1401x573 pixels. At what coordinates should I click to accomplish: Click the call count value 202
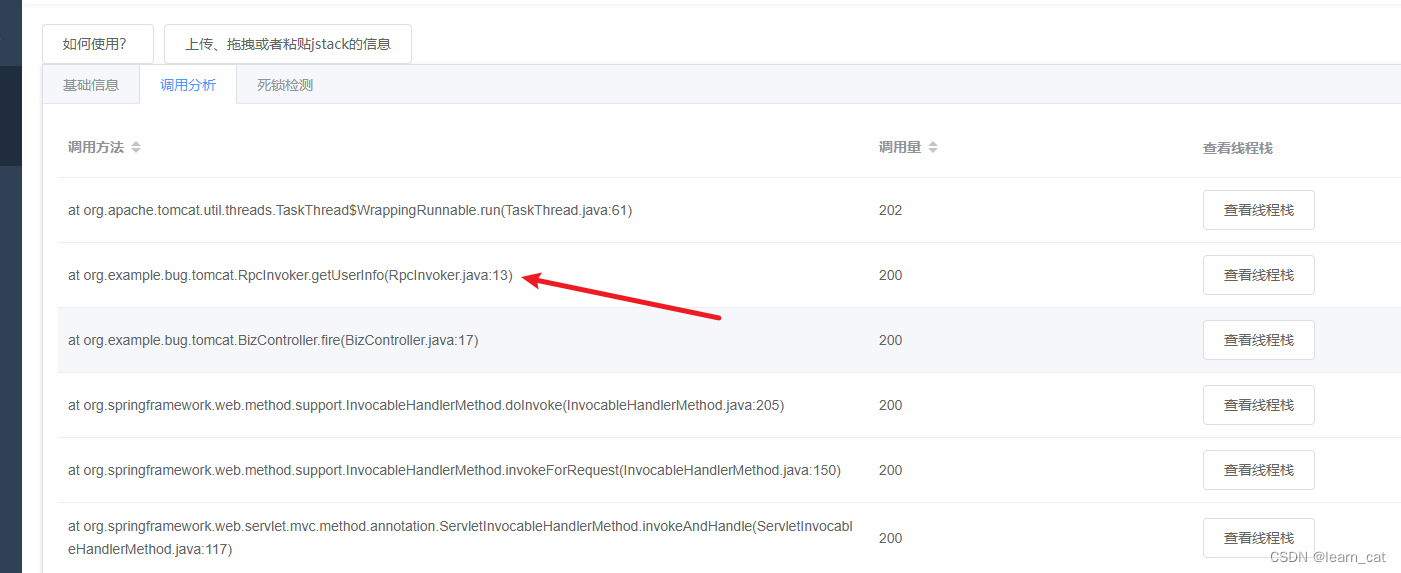(x=890, y=210)
